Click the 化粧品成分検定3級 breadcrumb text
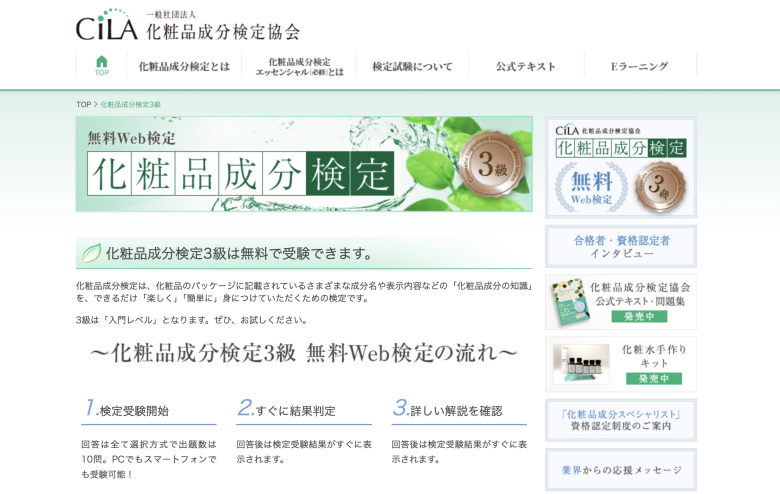780x494 pixels. [x=131, y=104]
